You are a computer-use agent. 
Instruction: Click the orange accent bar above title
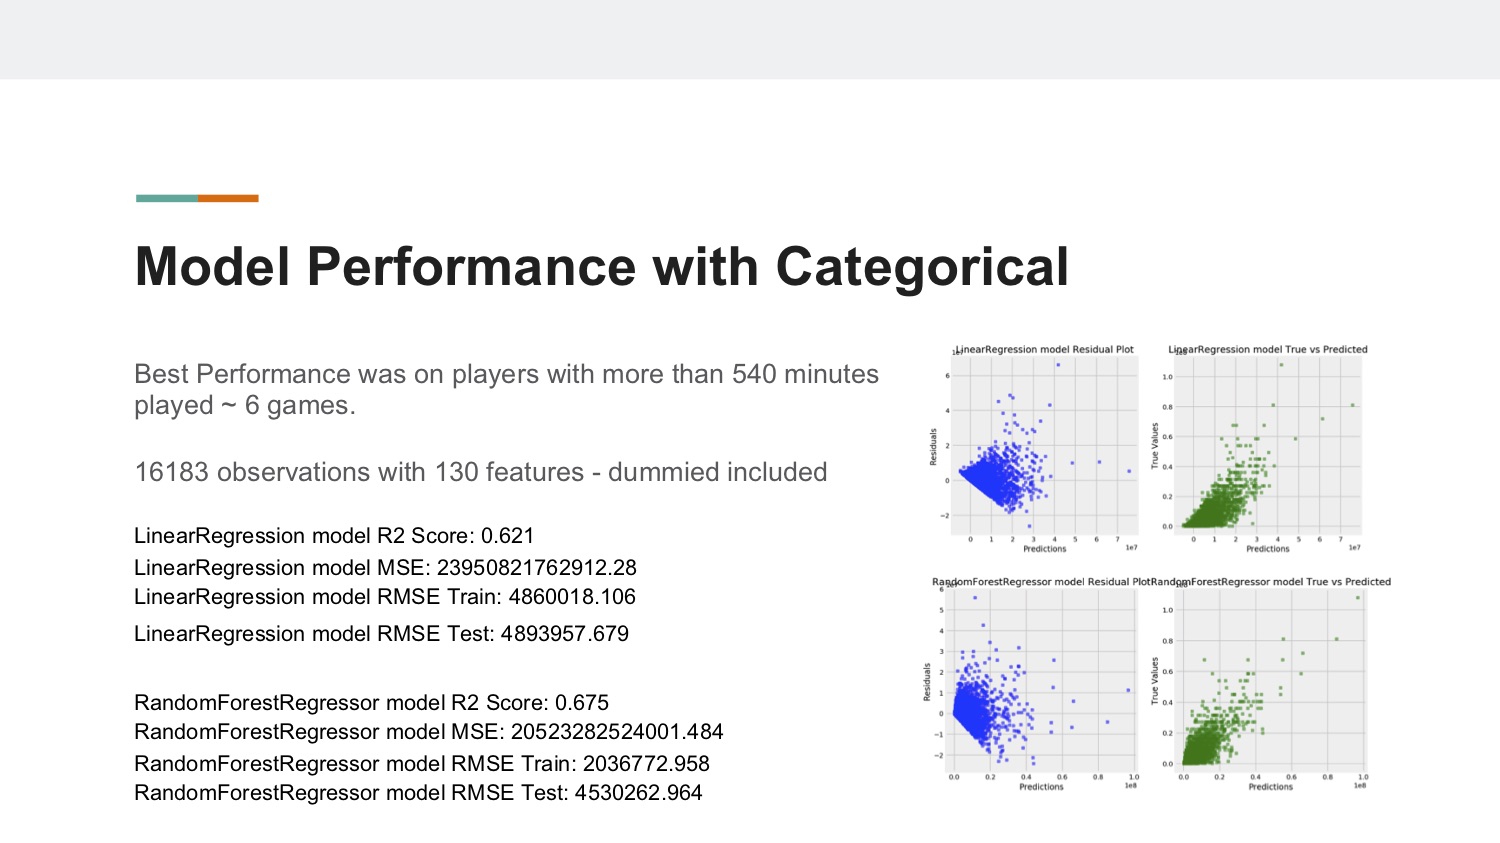point(228,198)
